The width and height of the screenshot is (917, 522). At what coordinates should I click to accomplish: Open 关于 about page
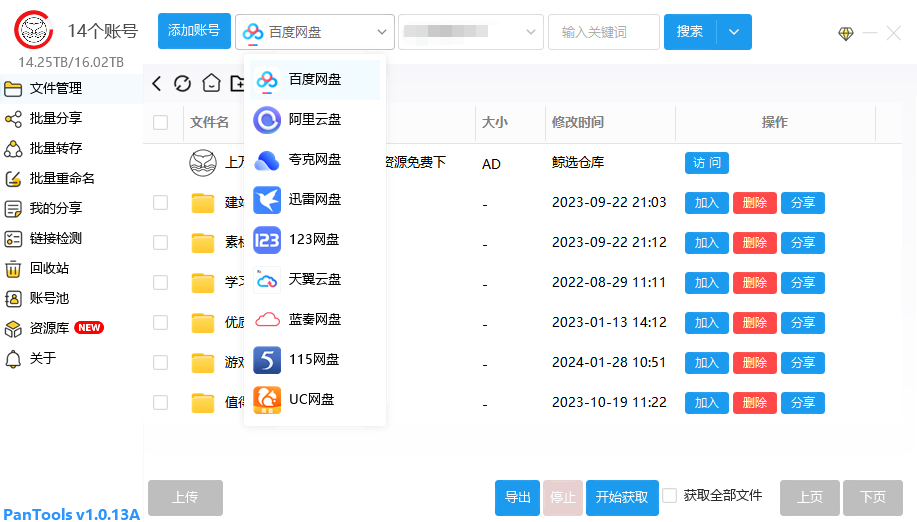click(x=71, y=358)
